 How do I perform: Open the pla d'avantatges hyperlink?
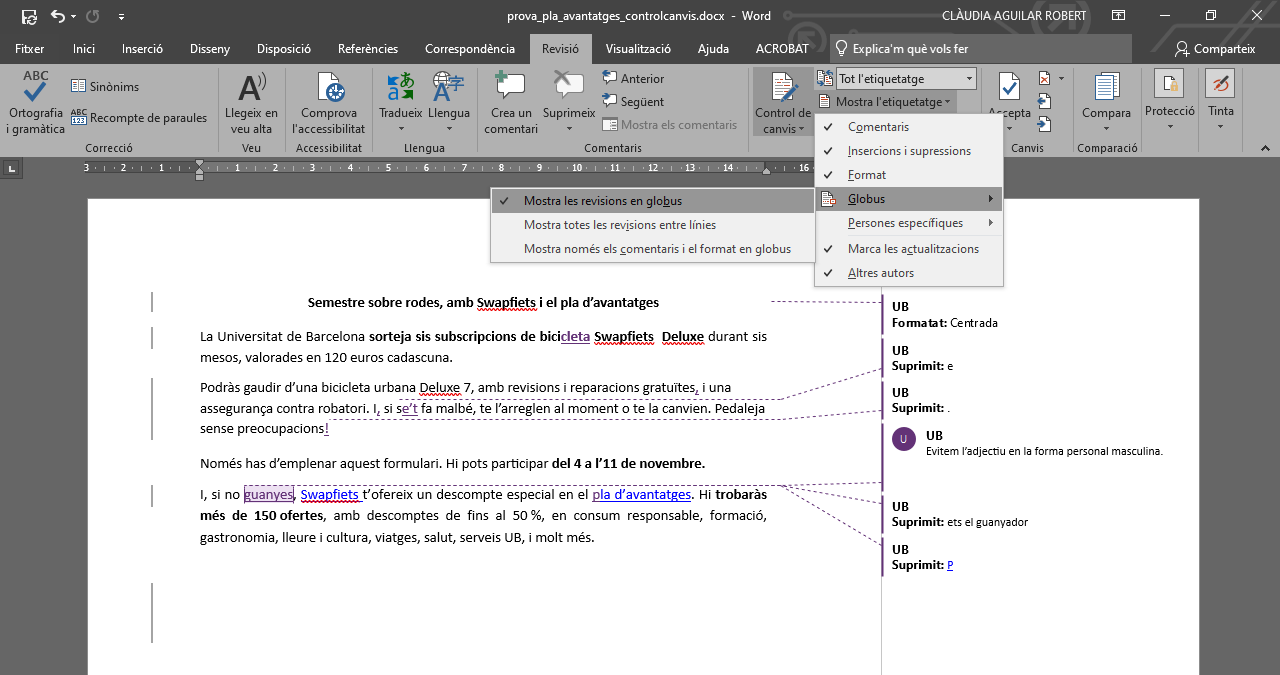click(x=641, y=494)
